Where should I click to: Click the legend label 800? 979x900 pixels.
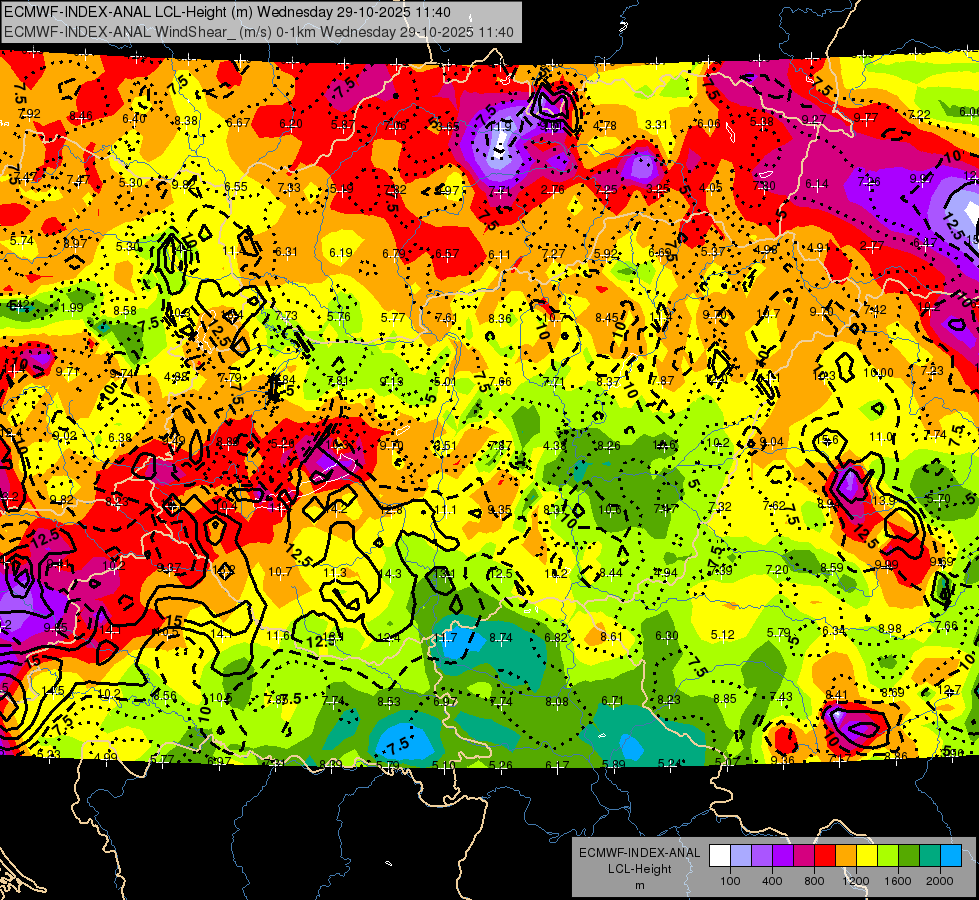click(814, 881)
